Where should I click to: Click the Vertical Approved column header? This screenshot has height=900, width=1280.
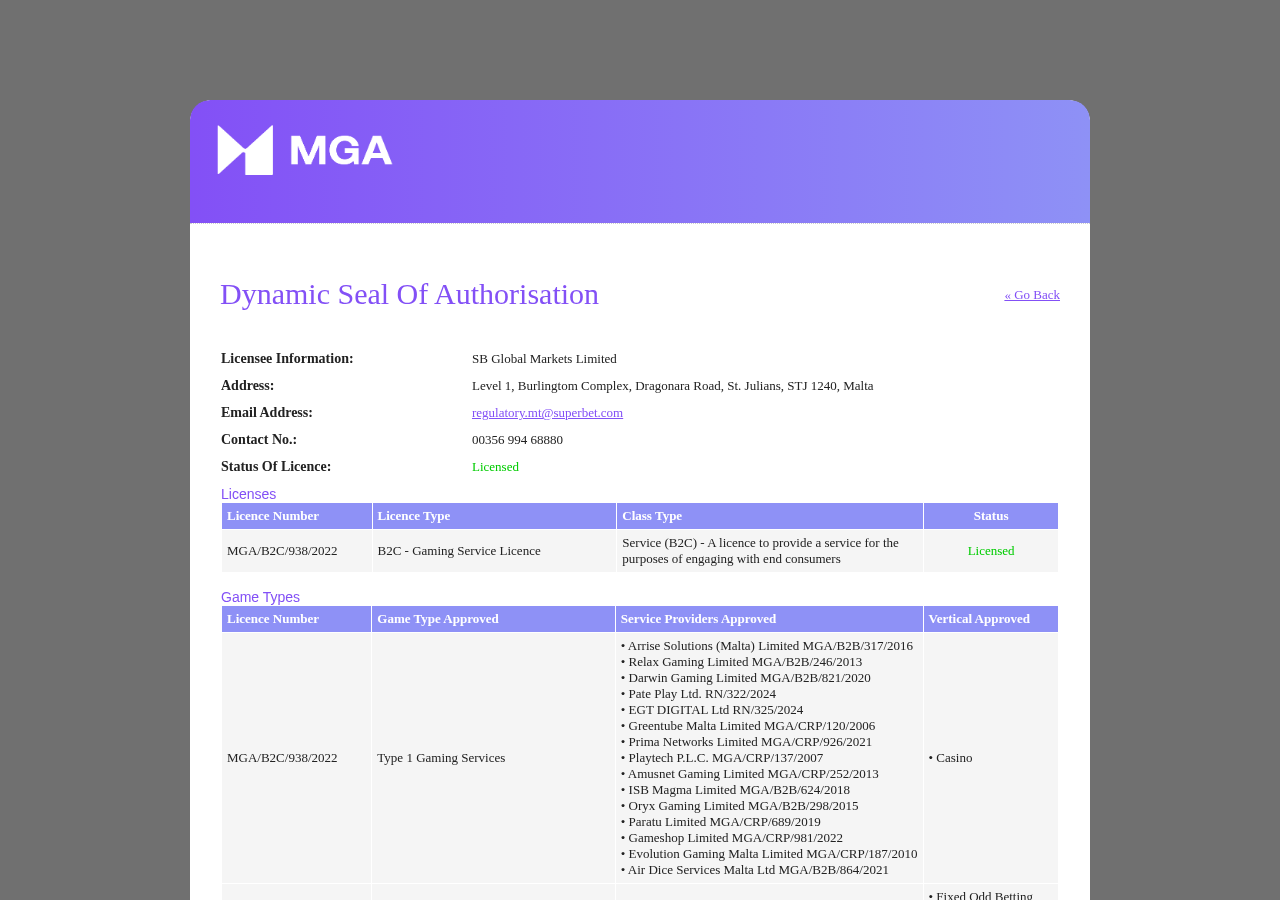click(991, 619)
